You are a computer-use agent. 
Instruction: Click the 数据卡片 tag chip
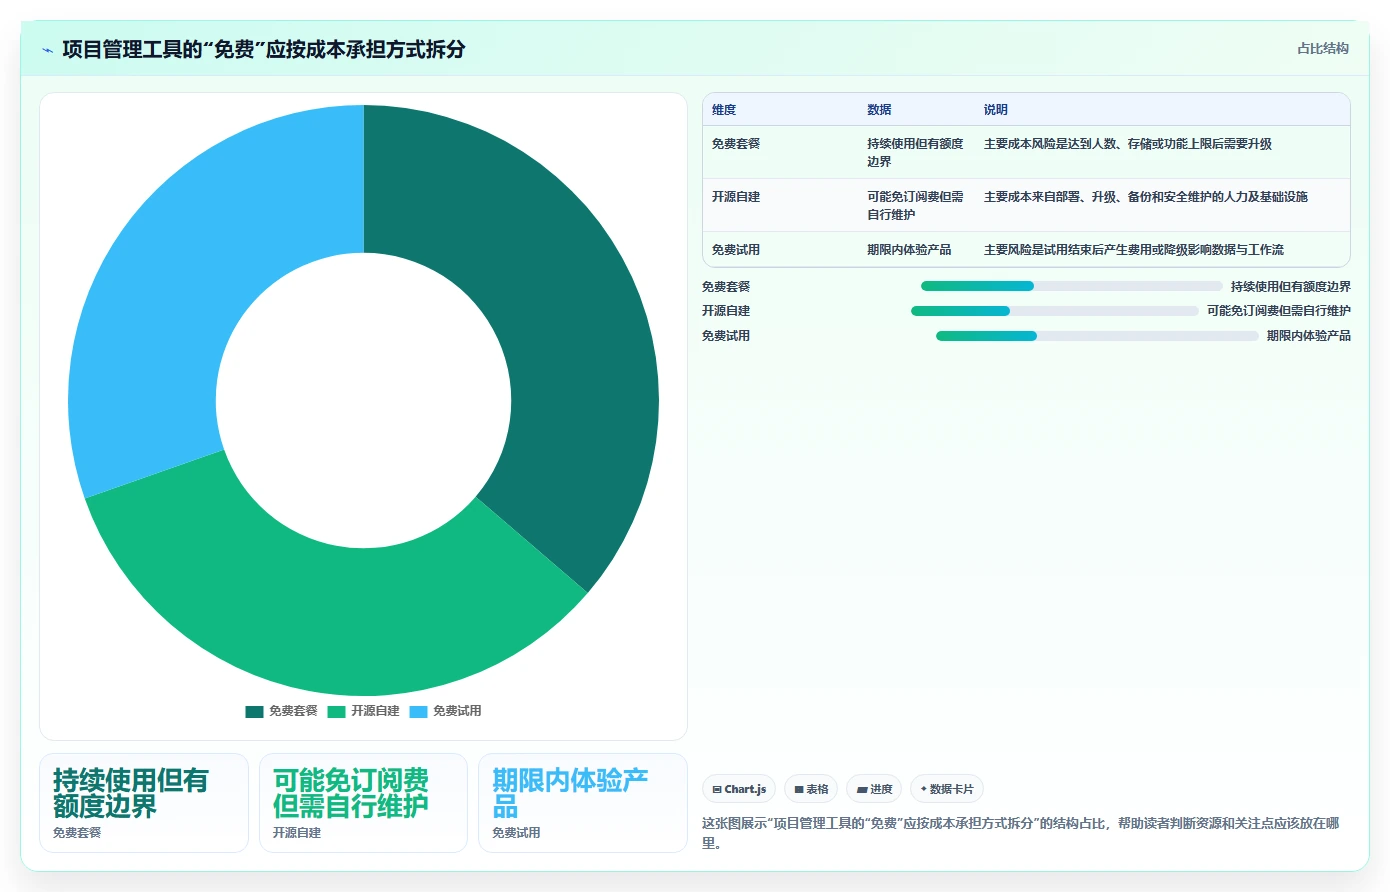tap(947, 789)
